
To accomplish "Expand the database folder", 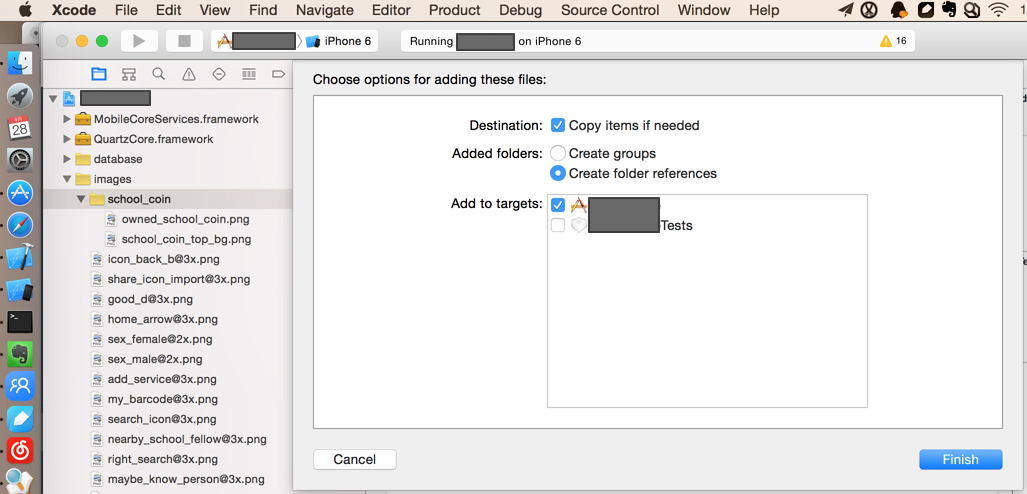I will 67,159.
